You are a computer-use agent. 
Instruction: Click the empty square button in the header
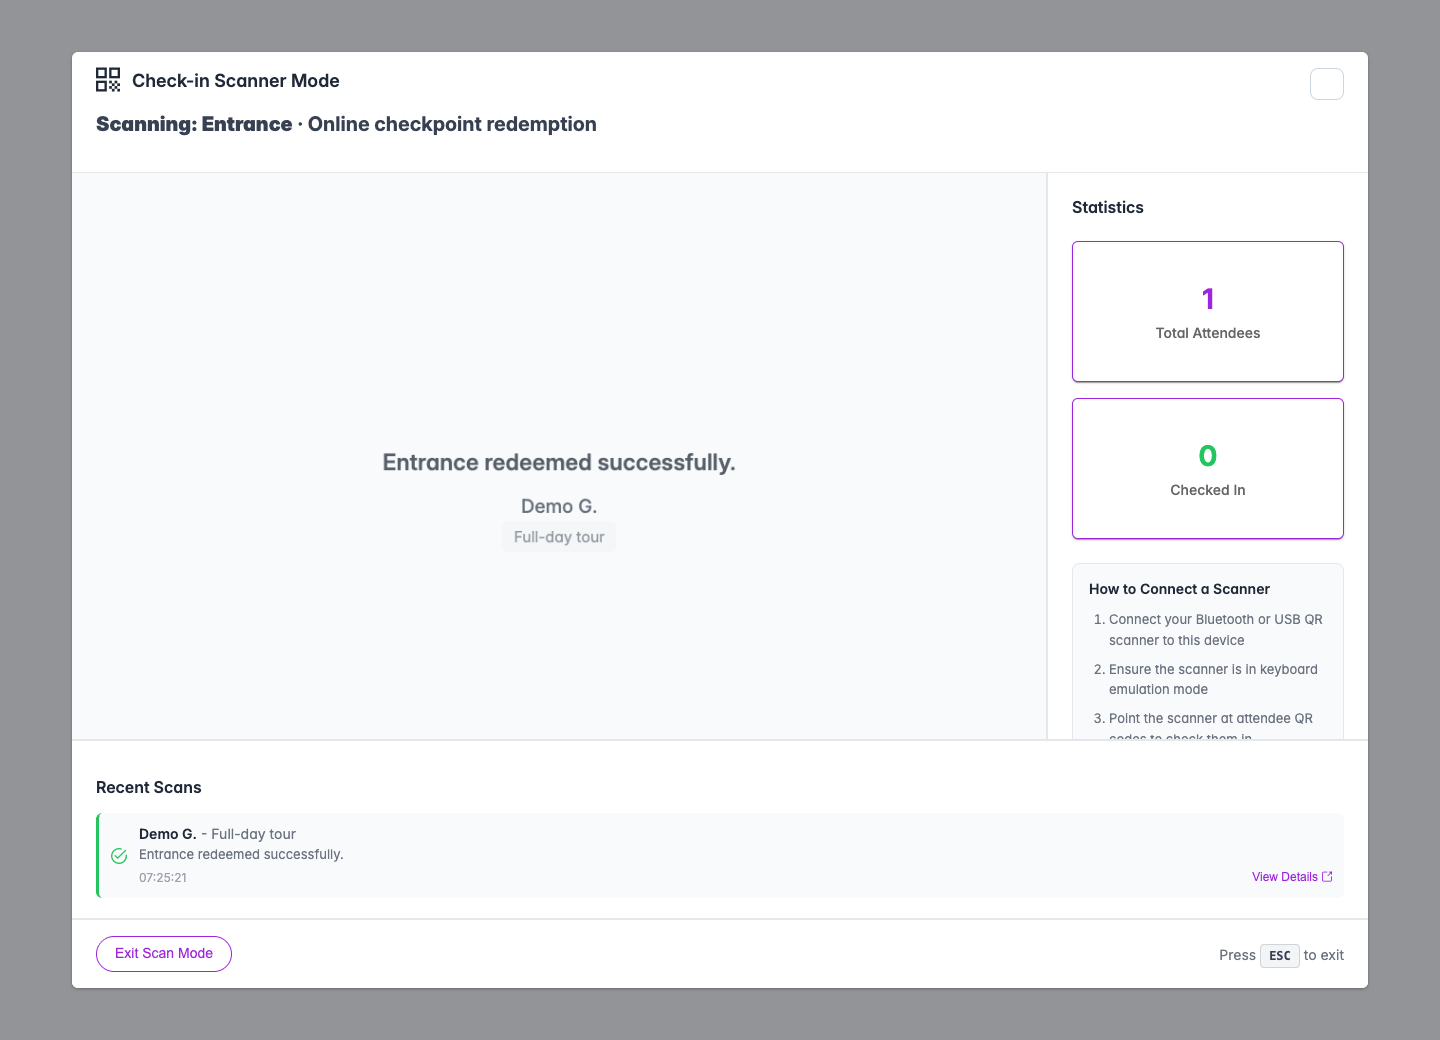[1327, 84]
